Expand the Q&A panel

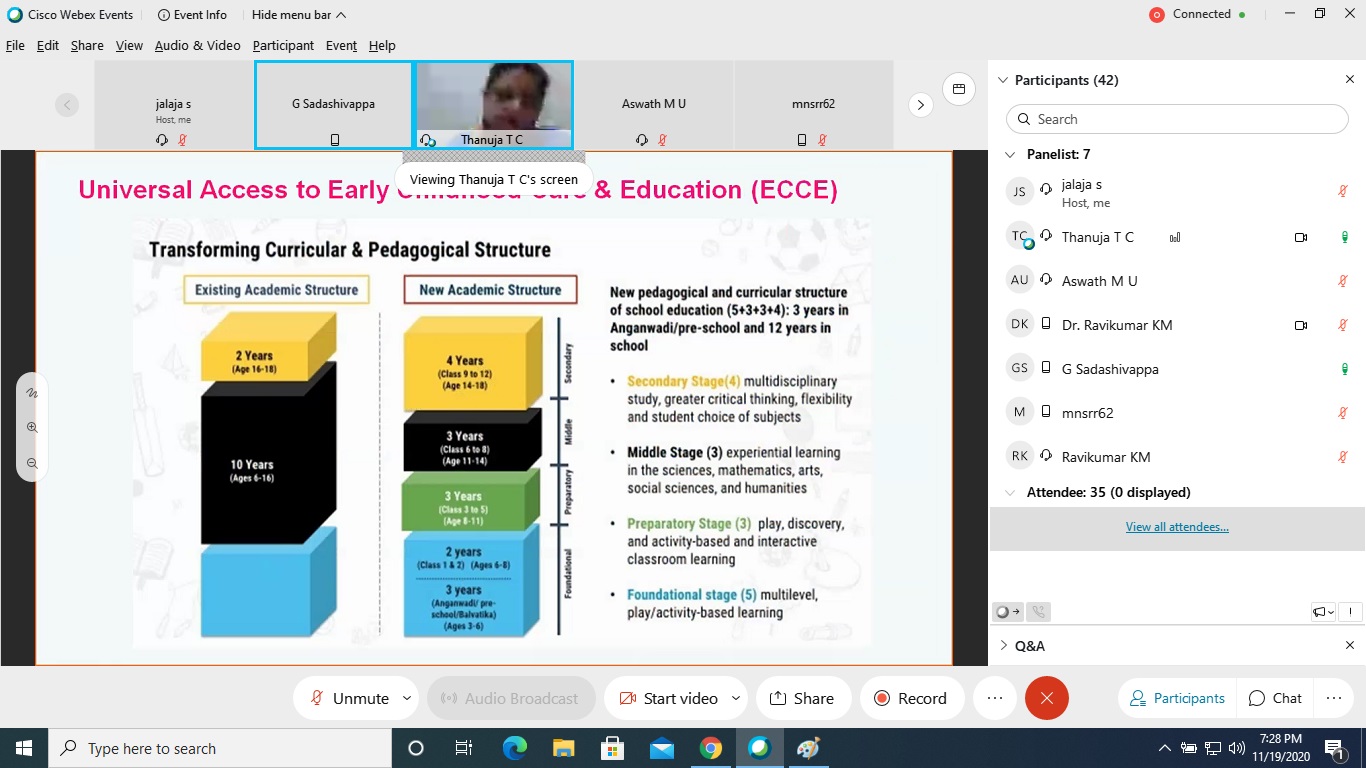point(1004,646)
